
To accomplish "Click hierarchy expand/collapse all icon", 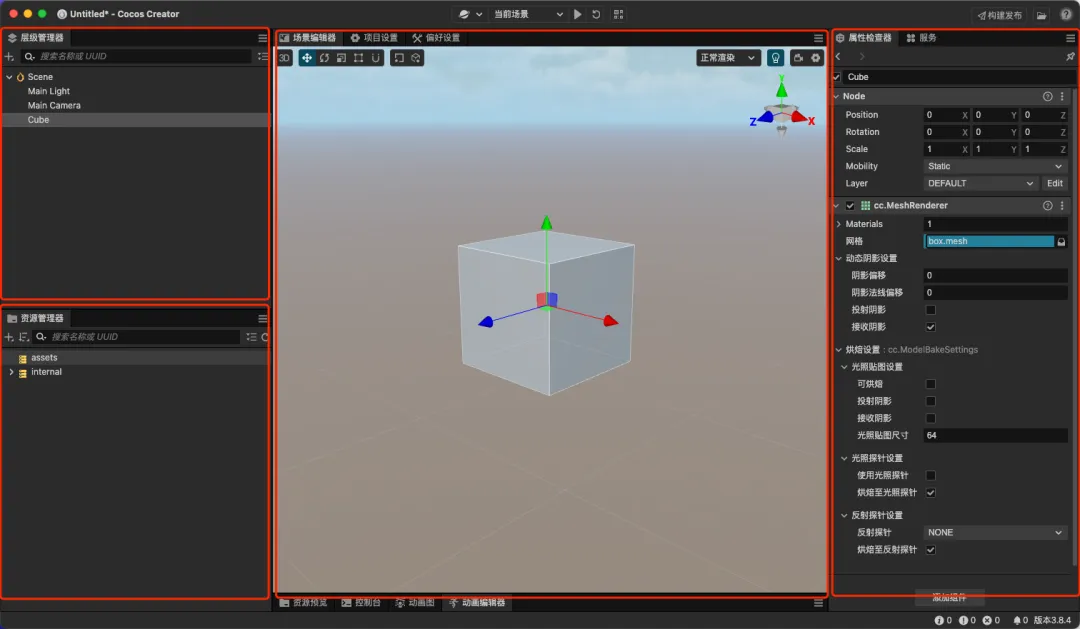I will [262, 56].
